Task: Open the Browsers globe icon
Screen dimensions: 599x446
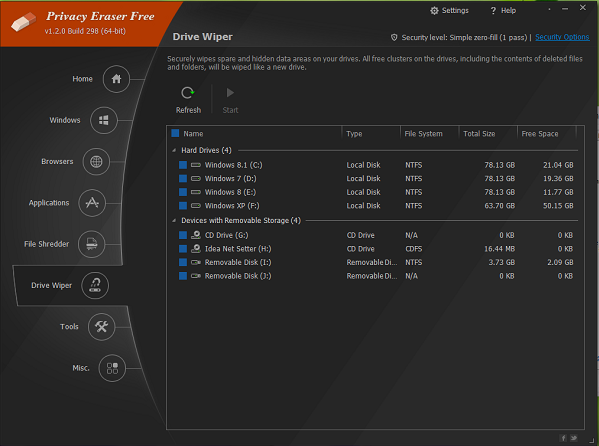Action: (x=96, y=162)
